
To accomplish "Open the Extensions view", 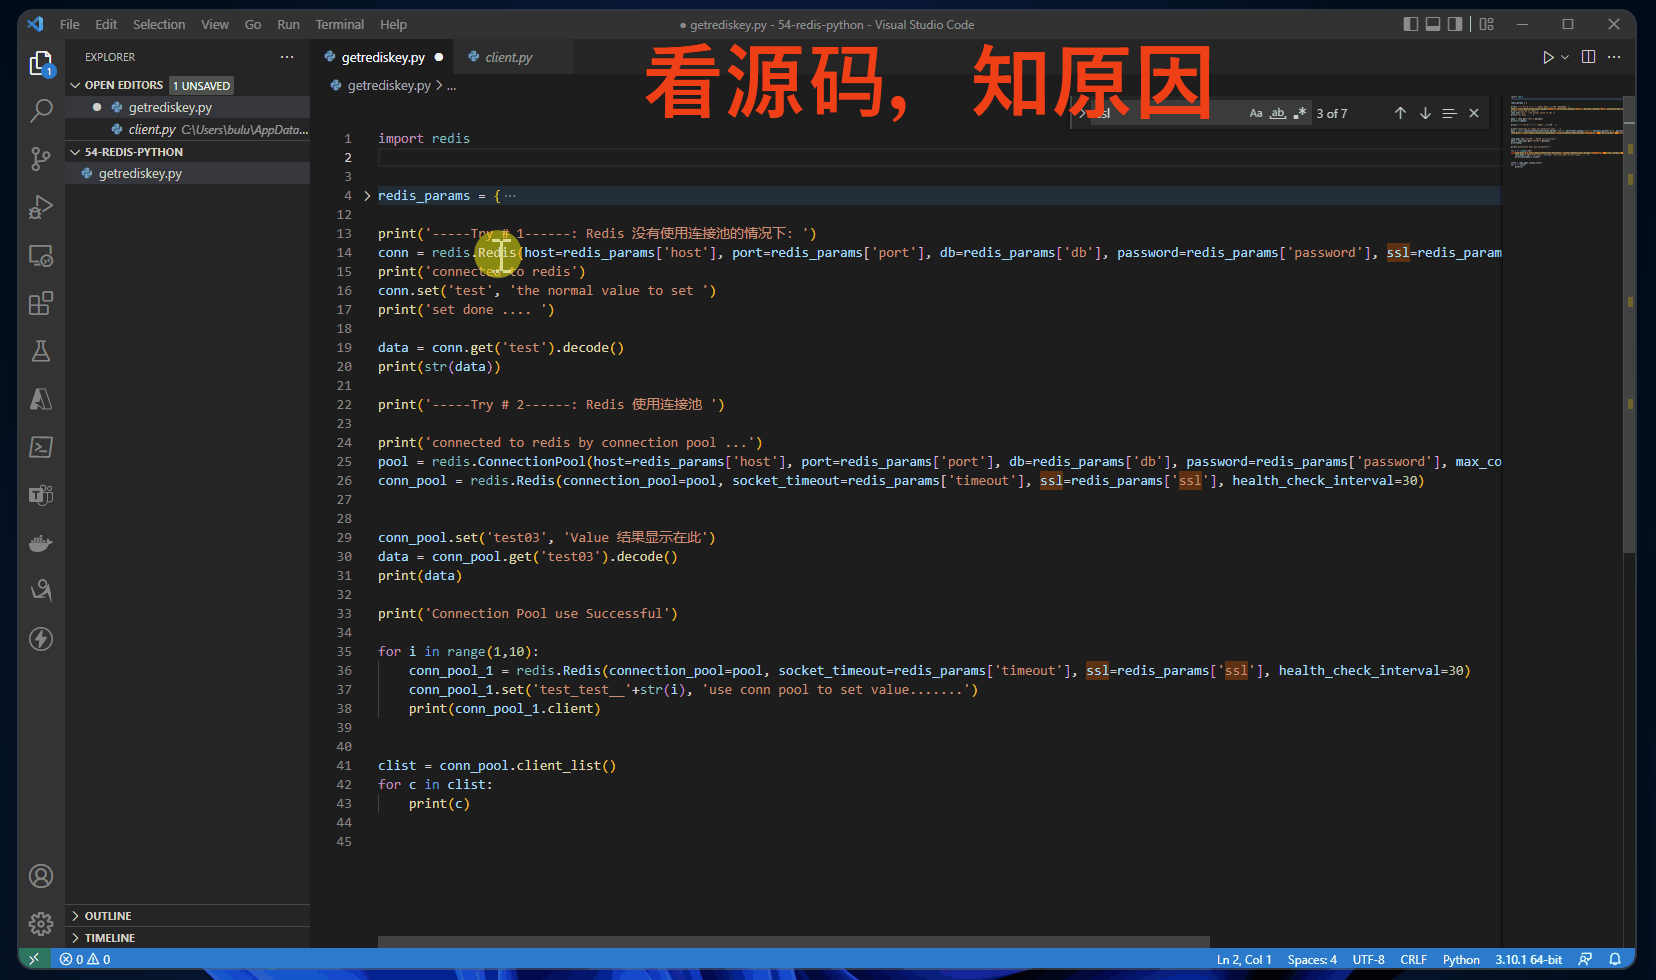I will (x=41, y=304).
